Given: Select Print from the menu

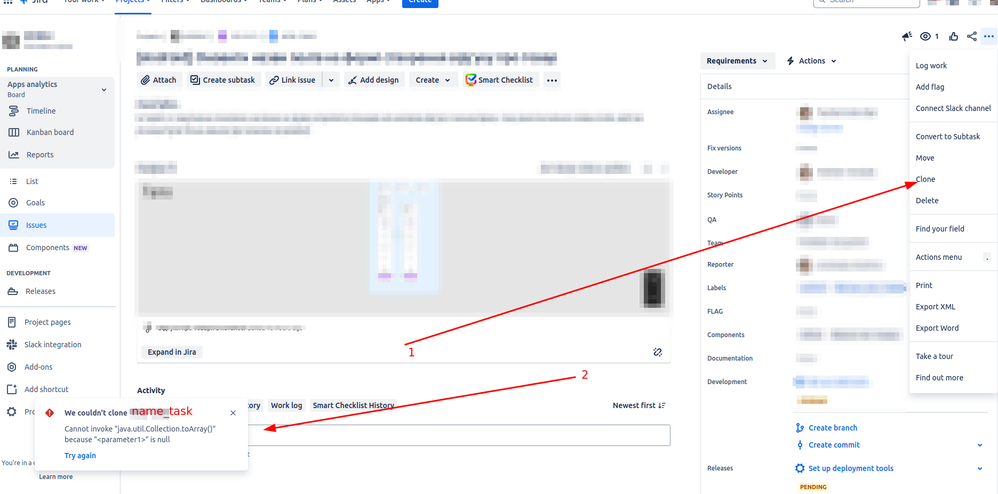Looking at the screenshot, I should [x=924, y=285].
